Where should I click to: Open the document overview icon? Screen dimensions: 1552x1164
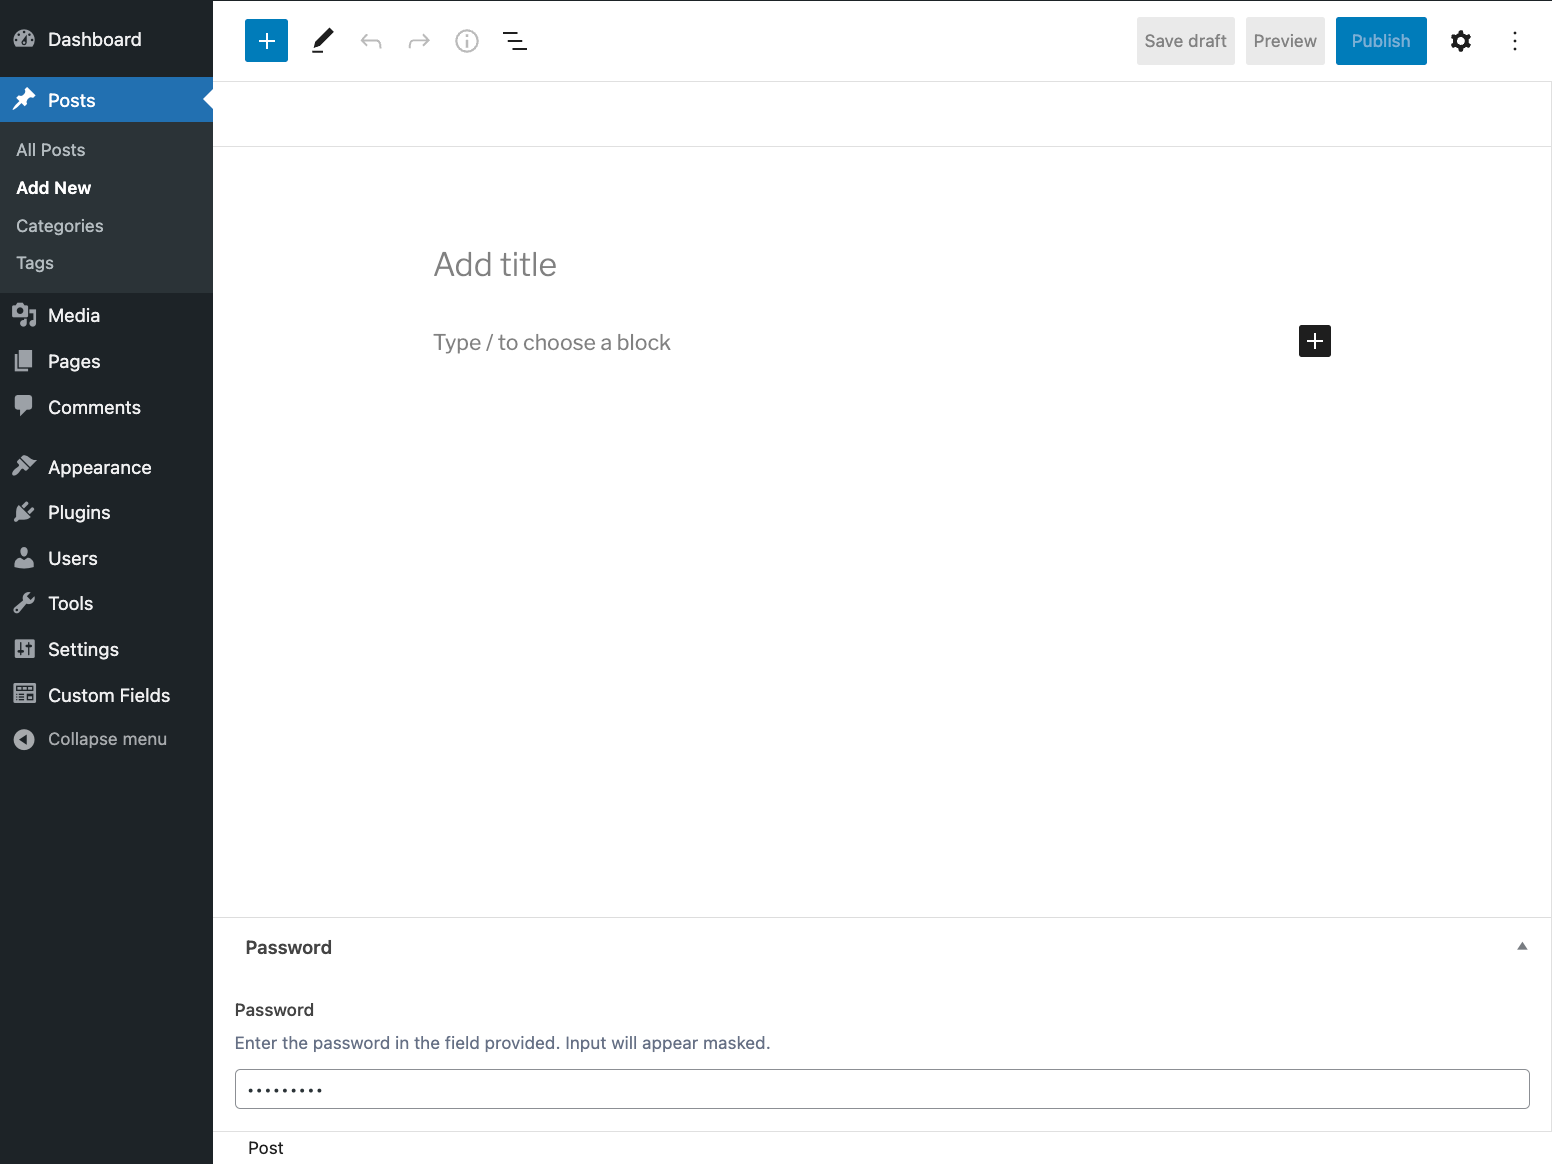514,40
